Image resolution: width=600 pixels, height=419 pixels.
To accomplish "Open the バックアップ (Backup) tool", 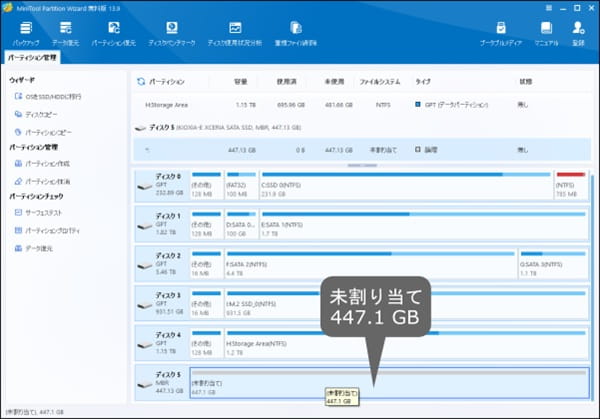I will (26, 34).
